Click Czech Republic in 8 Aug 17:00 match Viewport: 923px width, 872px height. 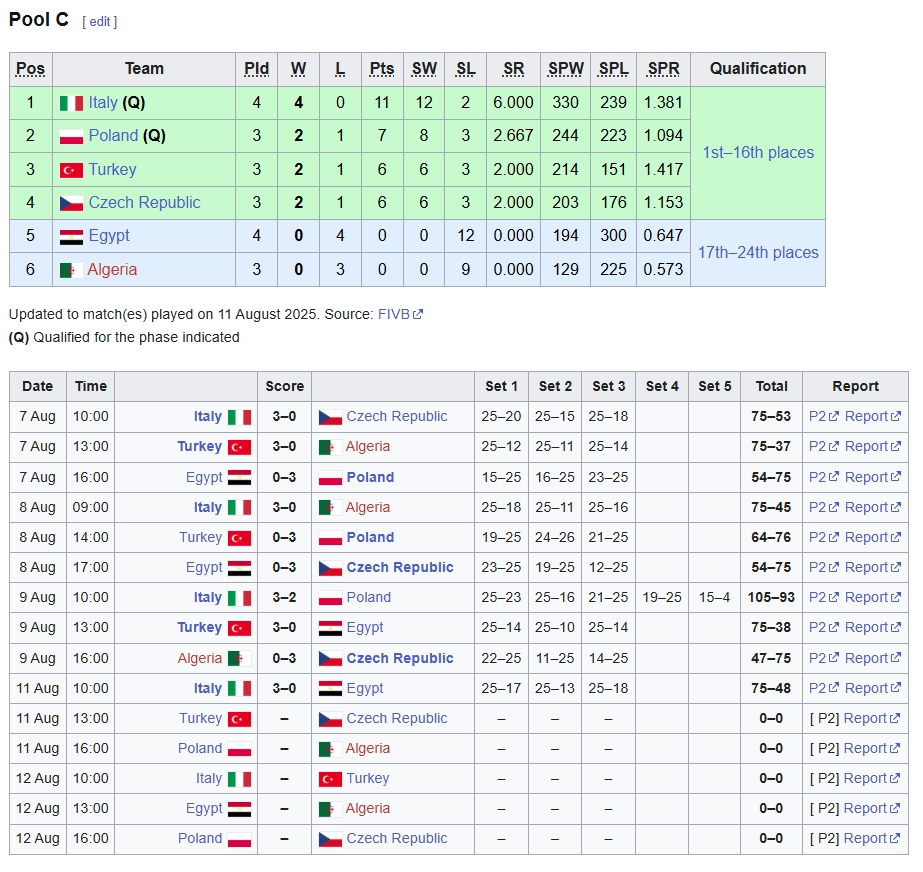[399, 568]
